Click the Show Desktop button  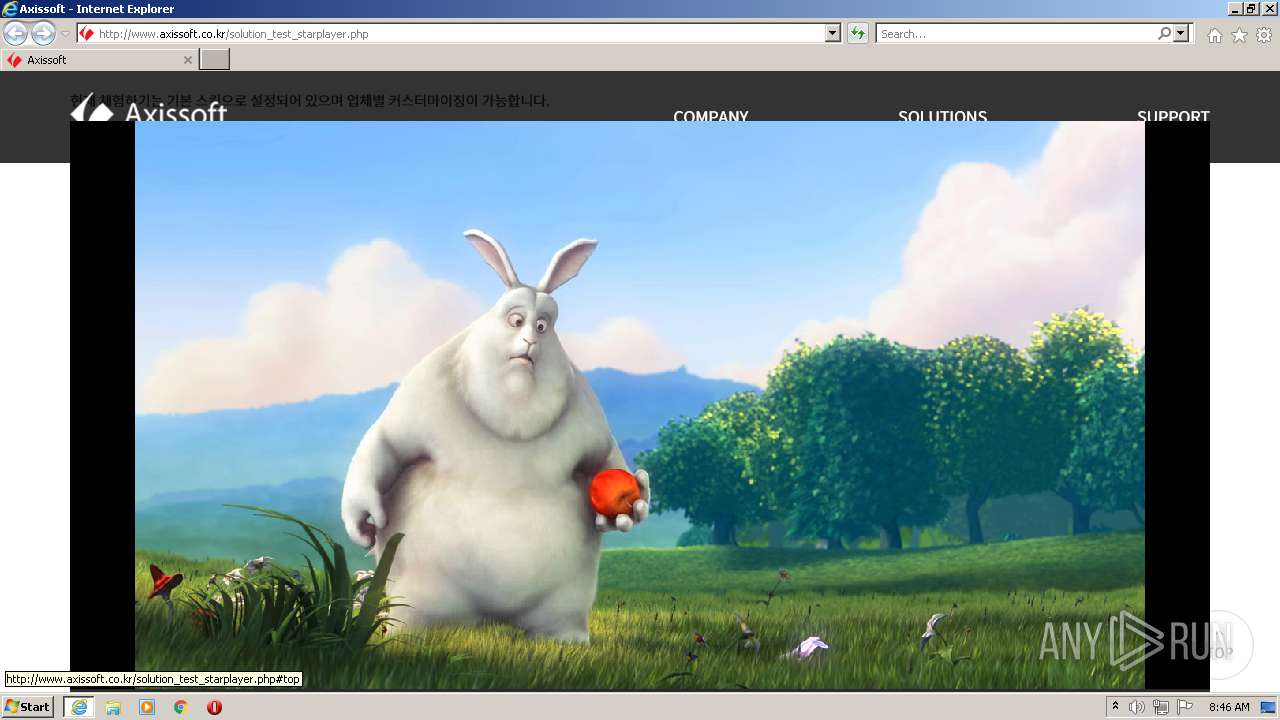point(1270,707)
